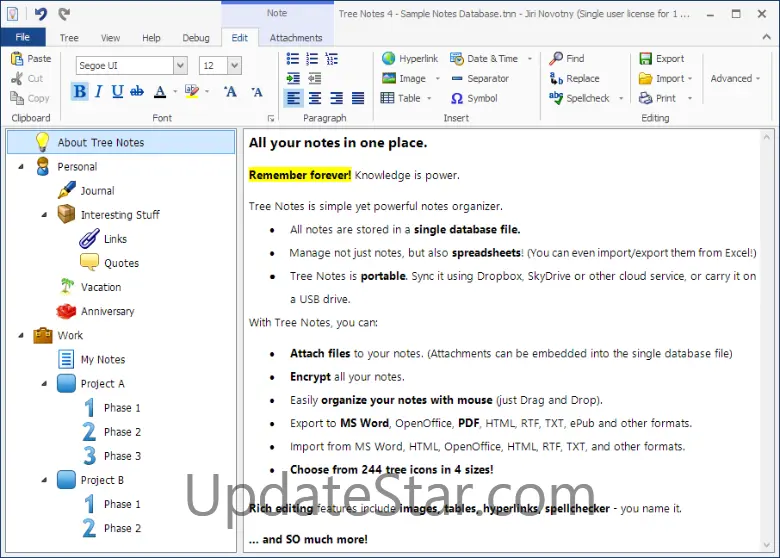Screen dimensions: 780x558
Task: Open the Spellcheck dropdown arrow
Action: coord(621,98)
